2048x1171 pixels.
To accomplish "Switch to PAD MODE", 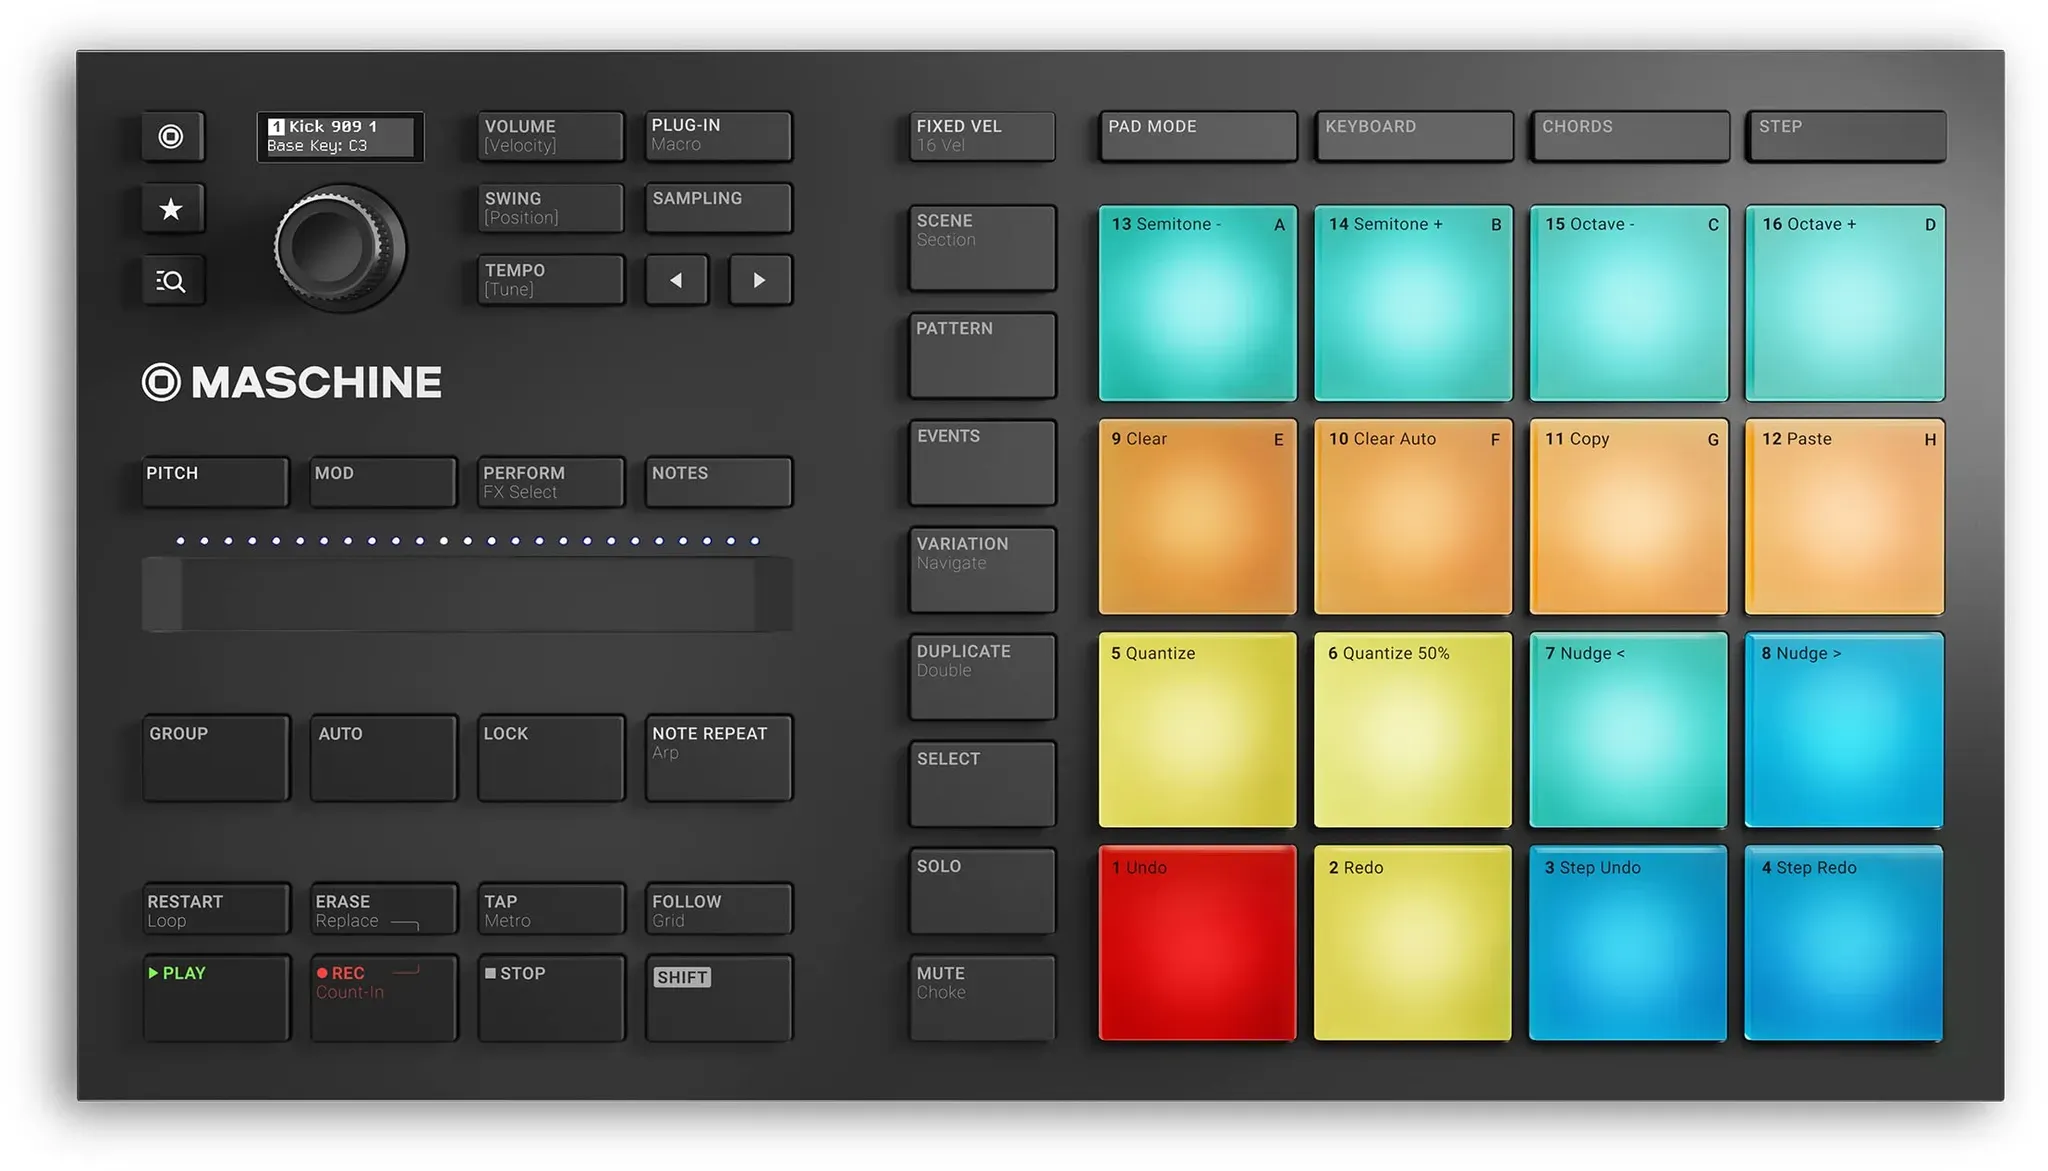I will [1198, 136].
